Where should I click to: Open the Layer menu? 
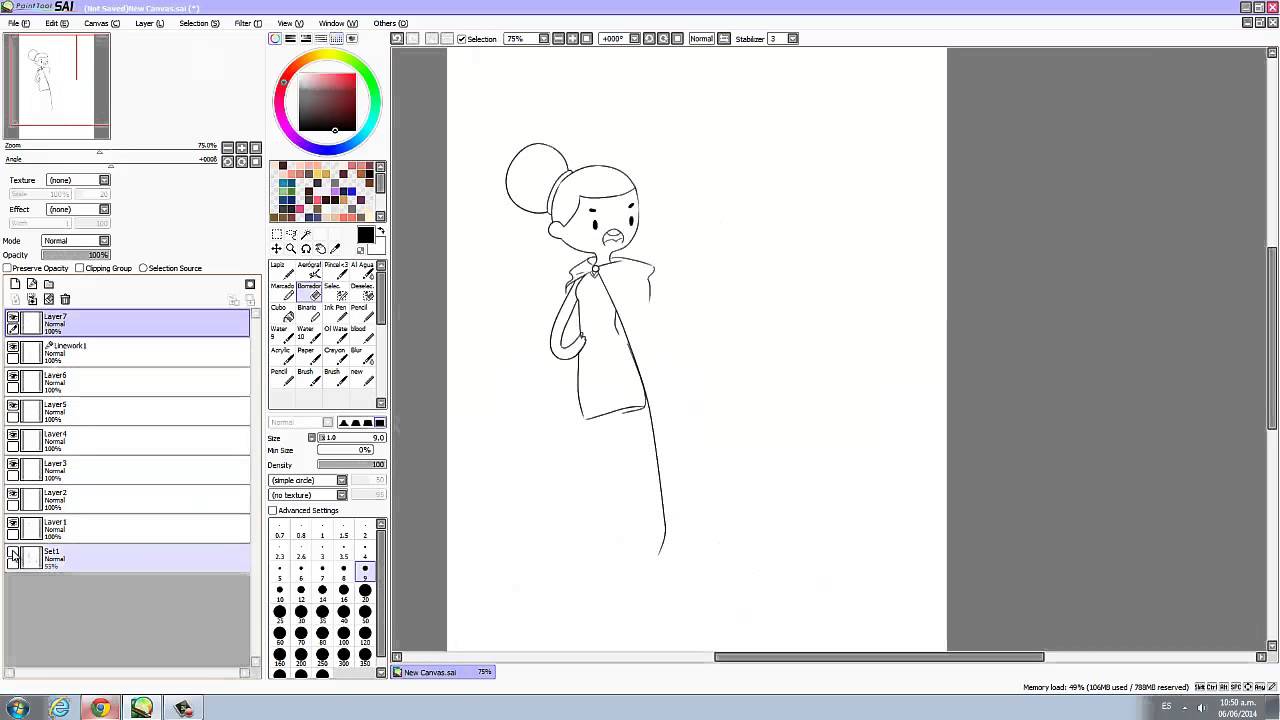(150, 23)
